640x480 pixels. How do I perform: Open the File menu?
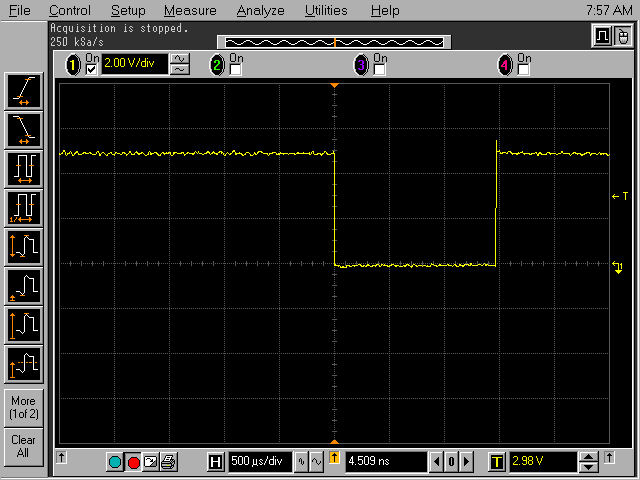(20, 10)
